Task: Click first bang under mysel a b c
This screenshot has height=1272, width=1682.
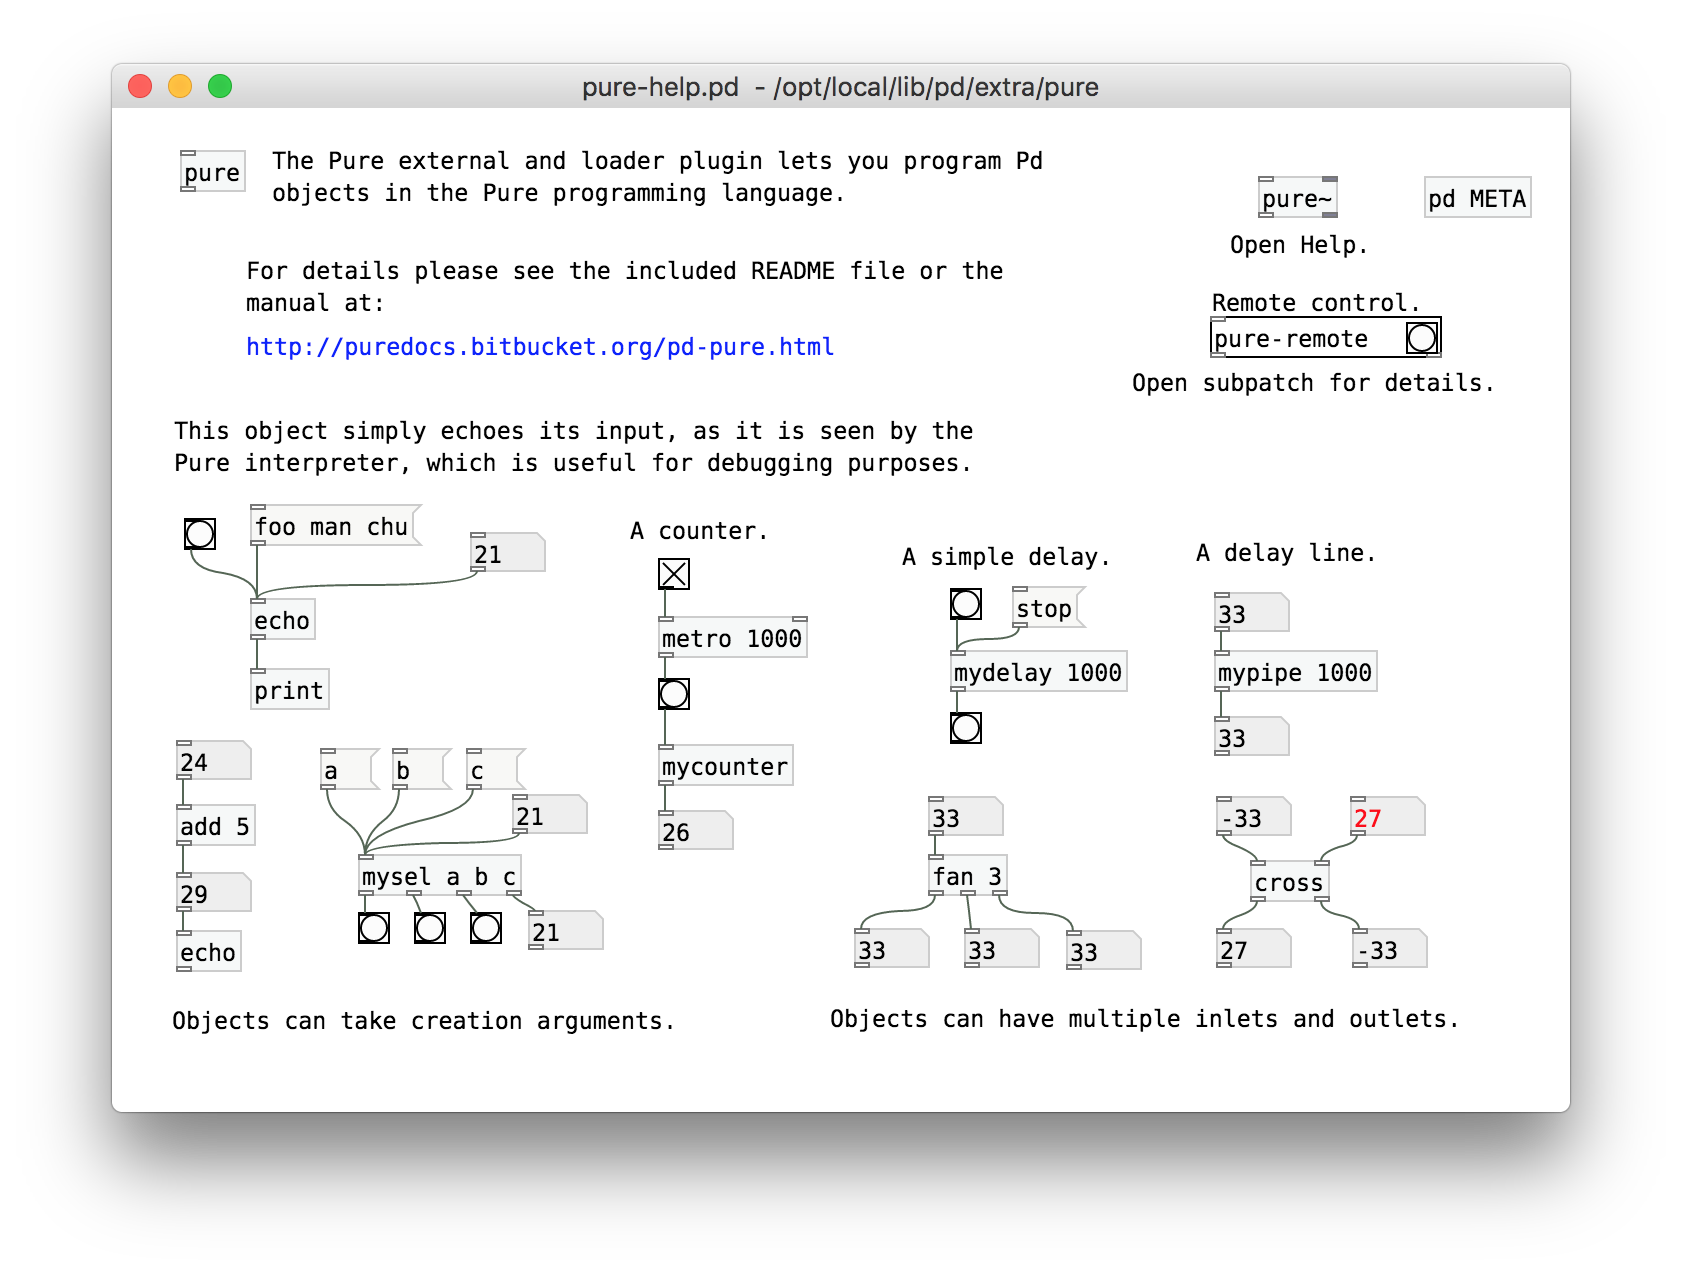Action: coord(374,928)
